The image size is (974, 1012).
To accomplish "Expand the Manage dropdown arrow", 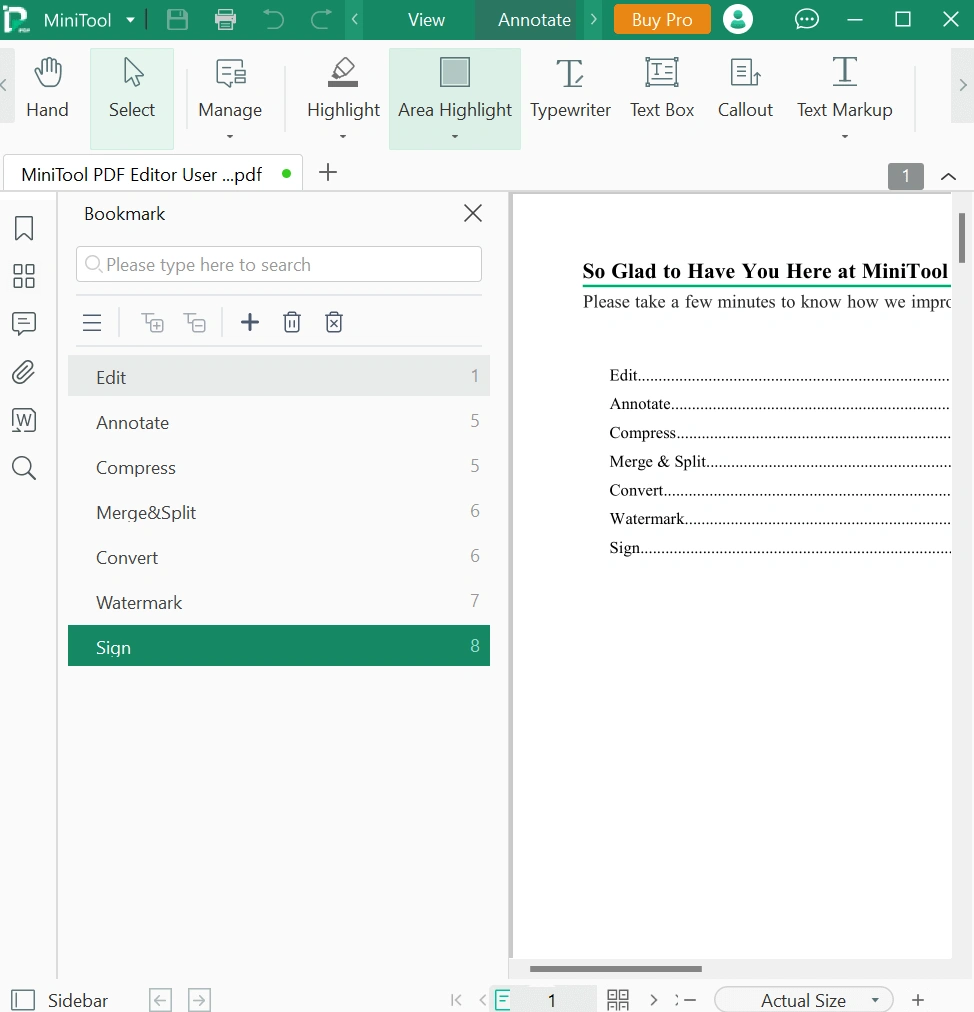I will (x=230, y=136).
